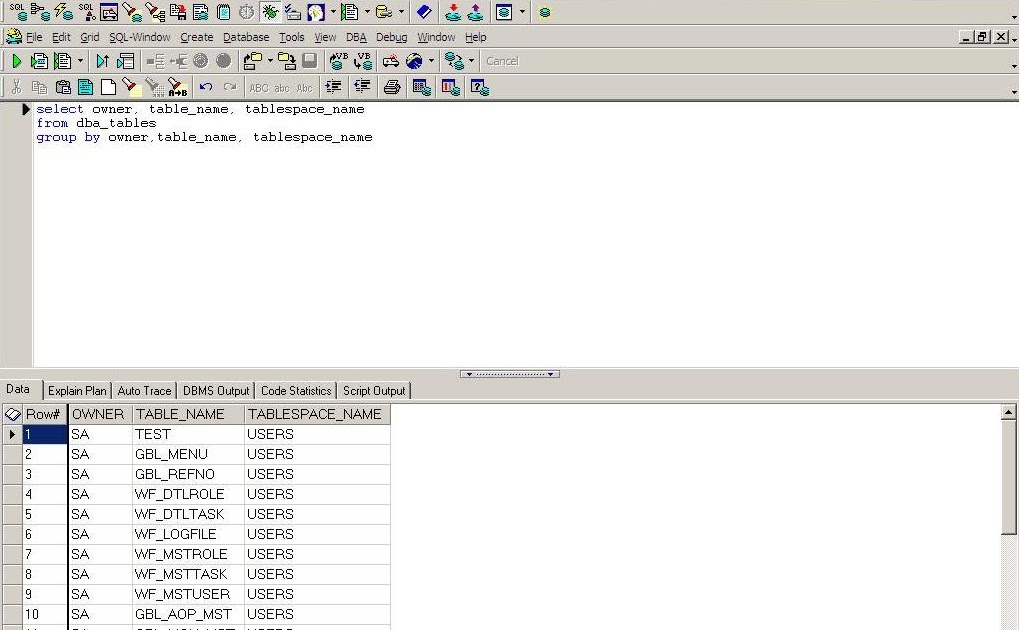Viewport: 1019px width, 630px height.
Task: Rollback the current transaction
Action: click(x=224, y=60)
